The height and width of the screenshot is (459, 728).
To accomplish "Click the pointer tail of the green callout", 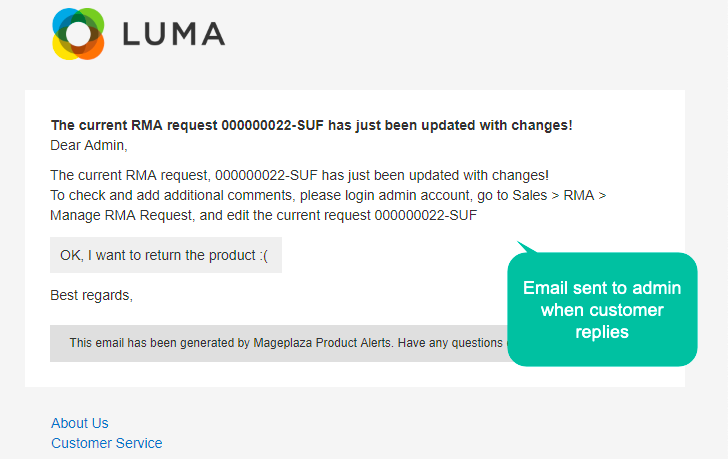I will pyautogui.click(x=526, y=247).
